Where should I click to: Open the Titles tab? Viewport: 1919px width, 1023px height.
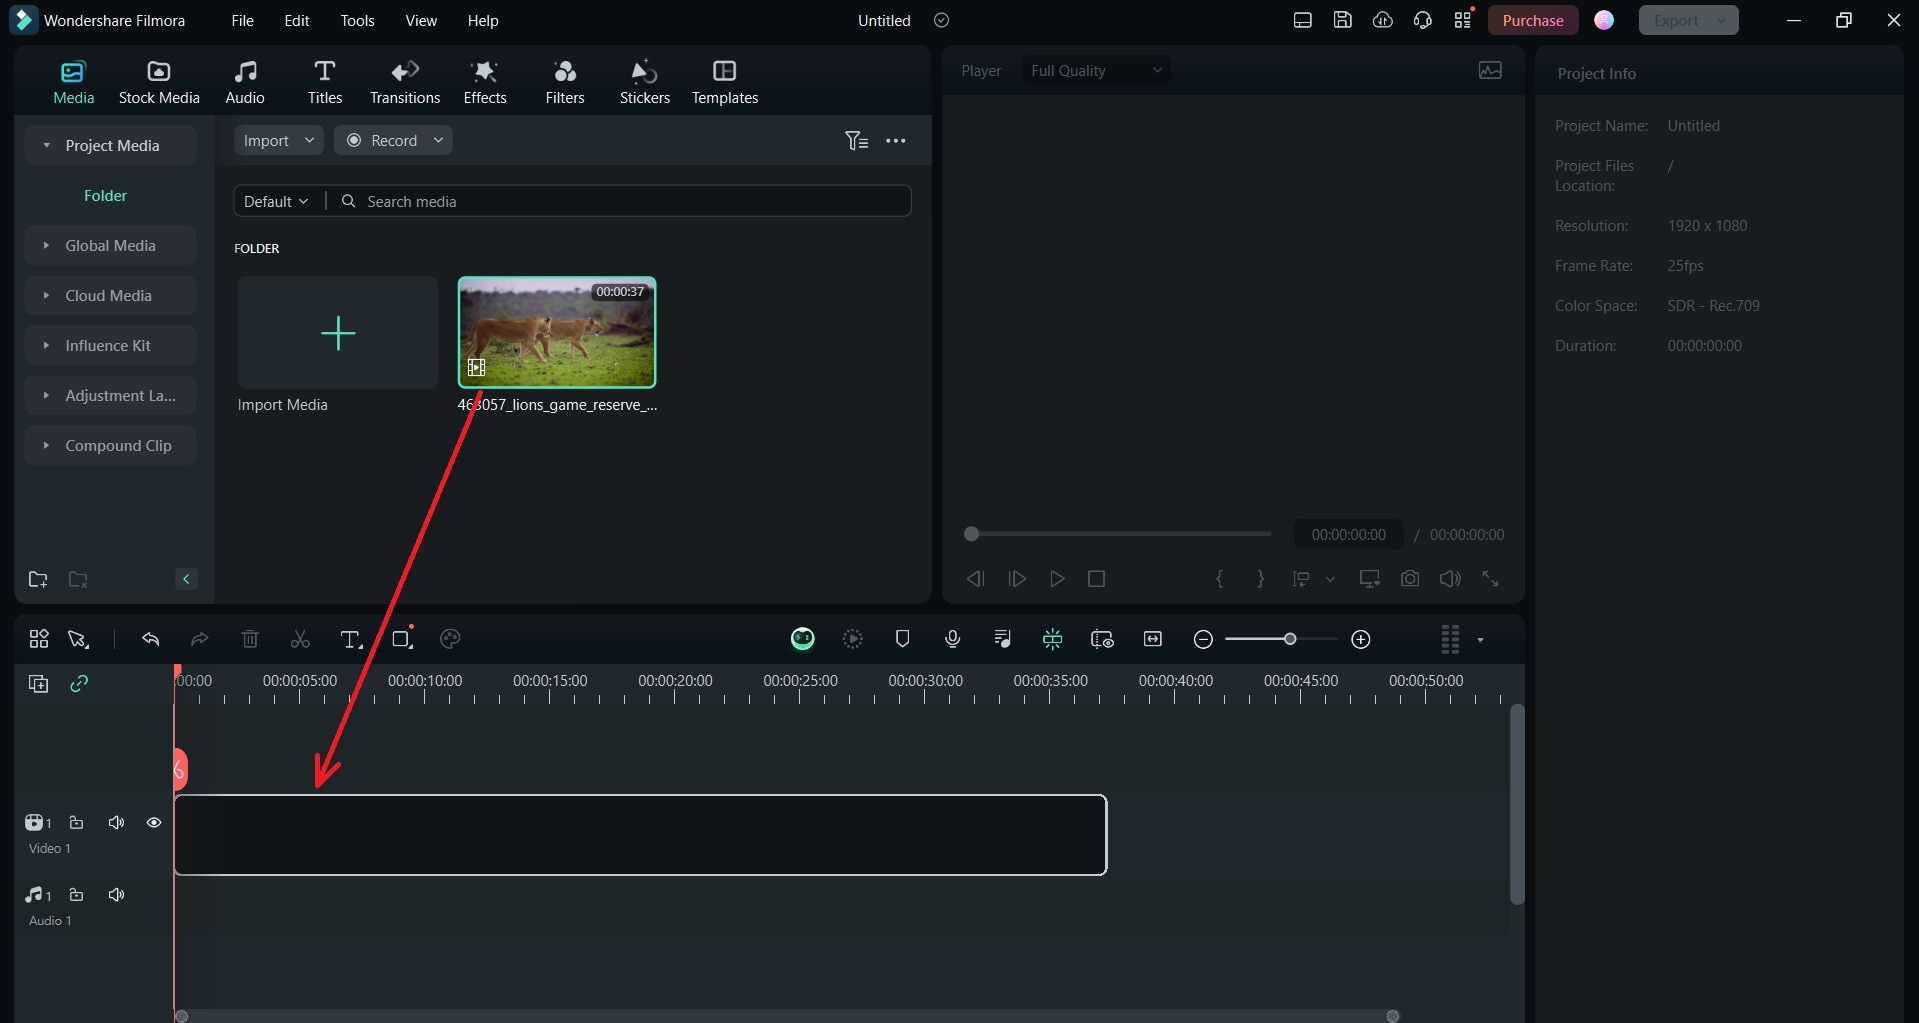(324, 82)
